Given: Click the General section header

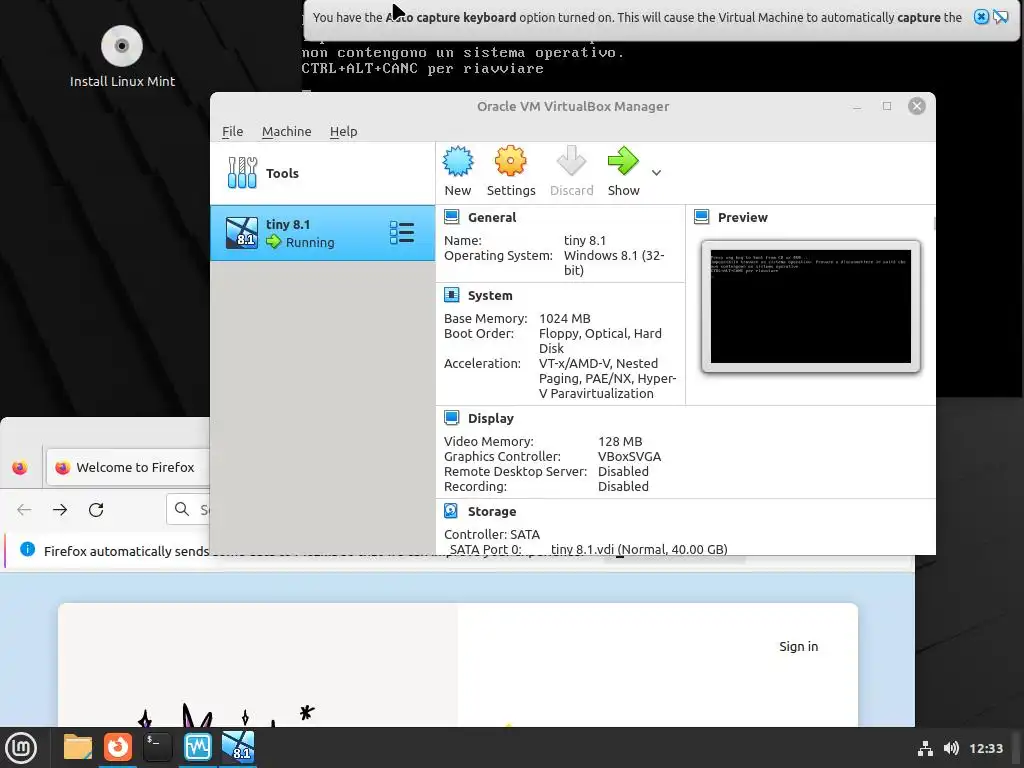Looking at the screenshot, I should [492, 217].
